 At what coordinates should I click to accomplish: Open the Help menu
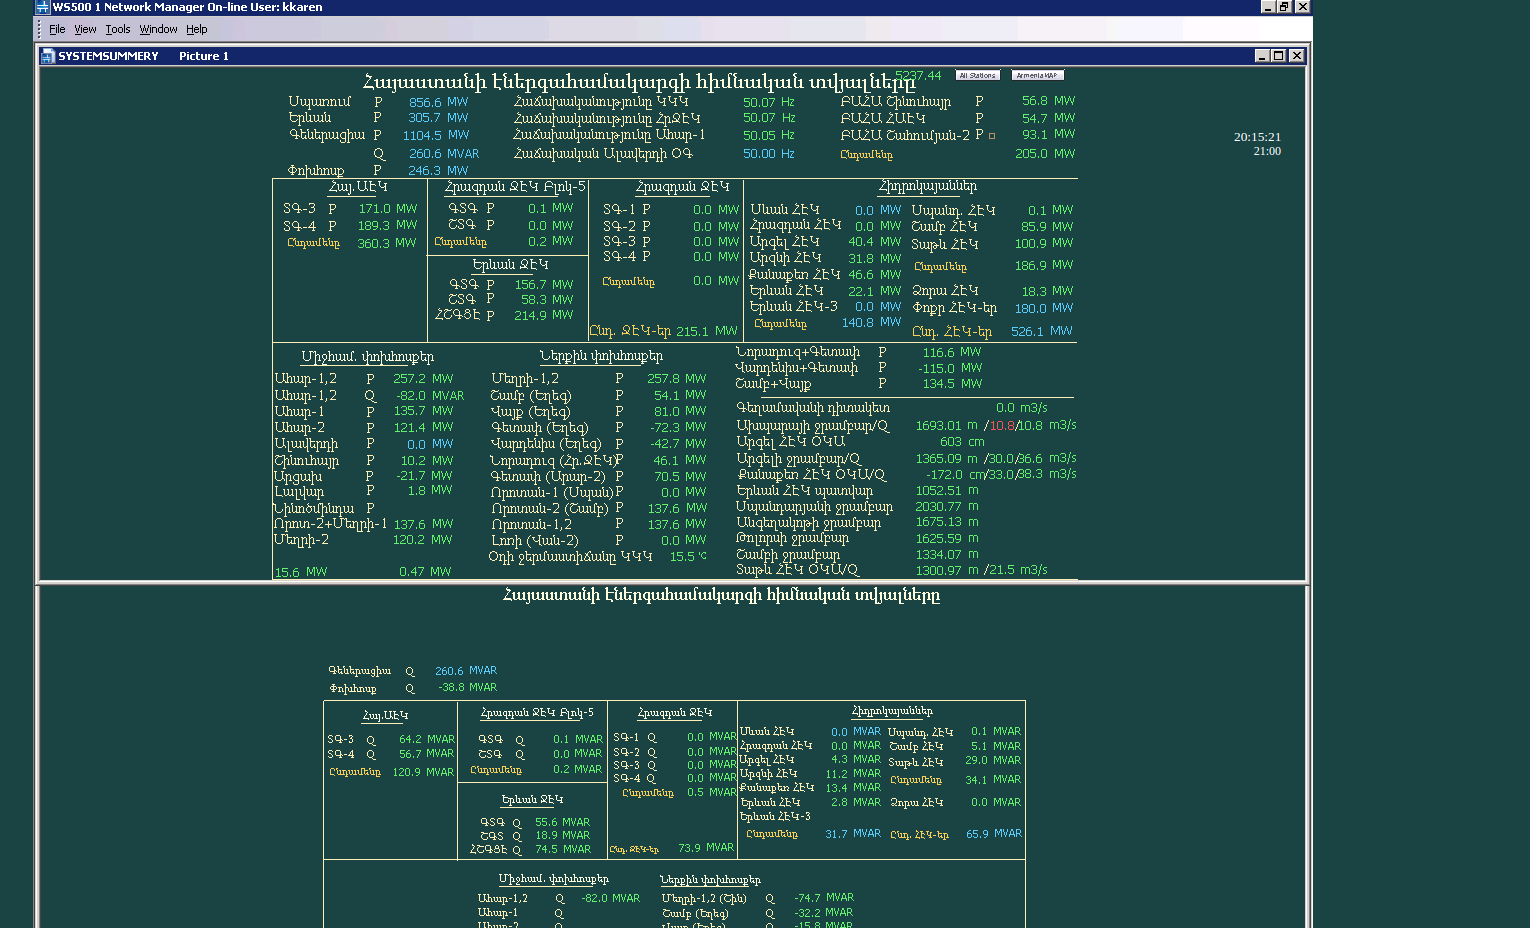[x=197, y=29]
